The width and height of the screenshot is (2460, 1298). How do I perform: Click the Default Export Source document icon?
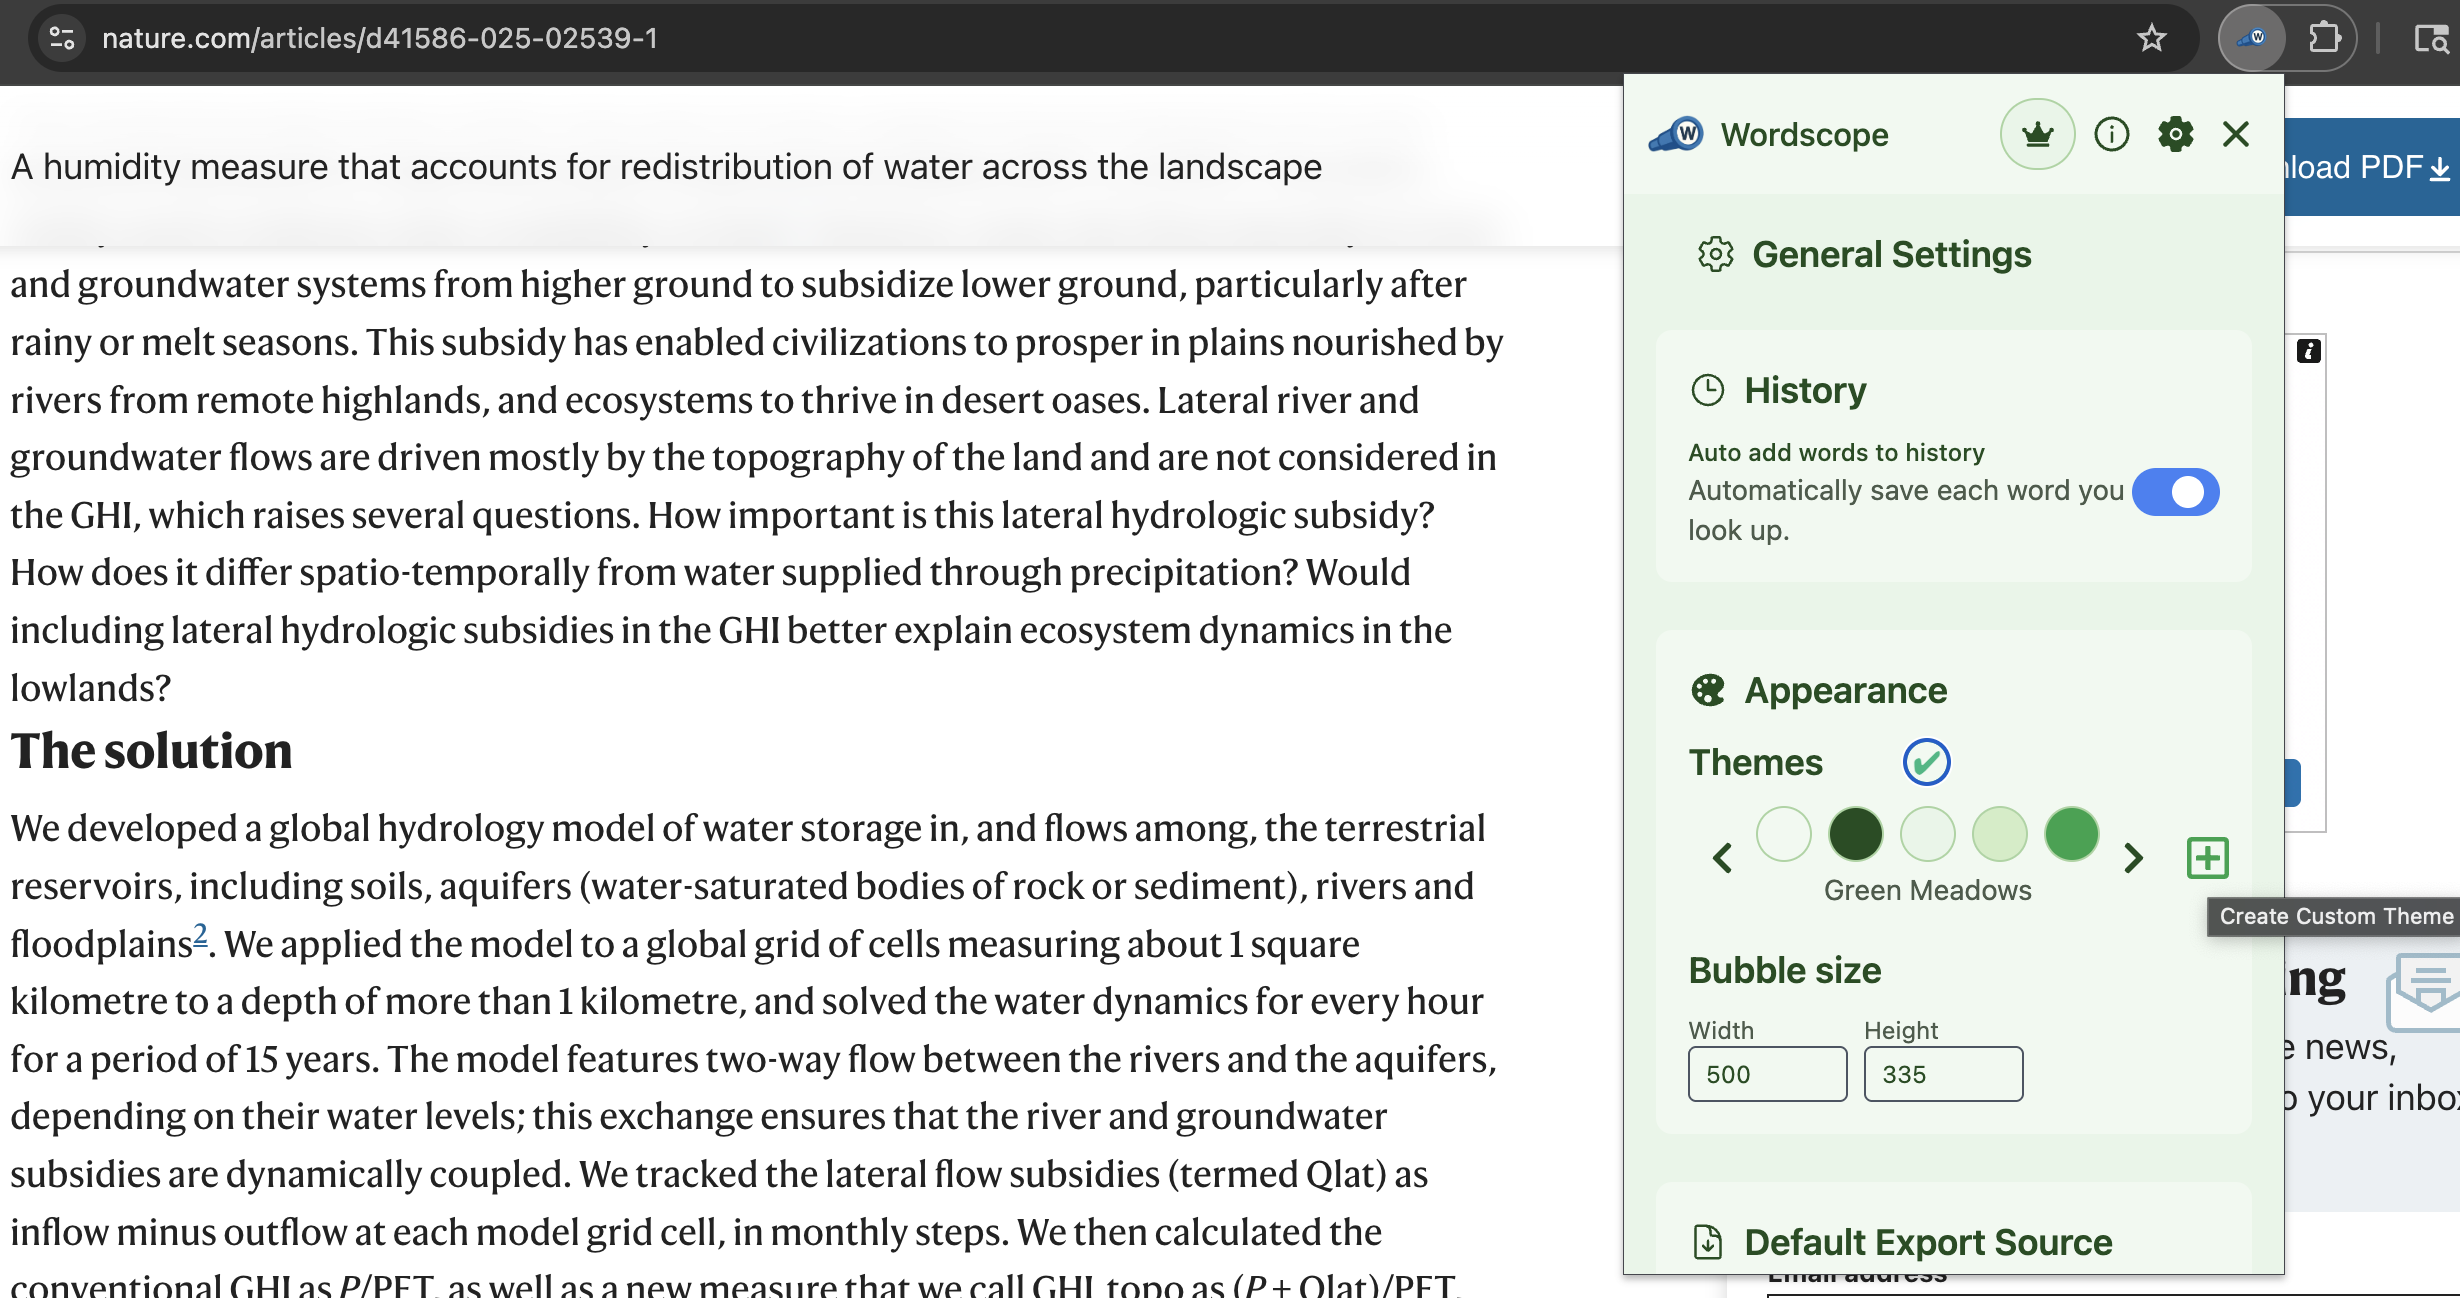click(1707, 1241)
